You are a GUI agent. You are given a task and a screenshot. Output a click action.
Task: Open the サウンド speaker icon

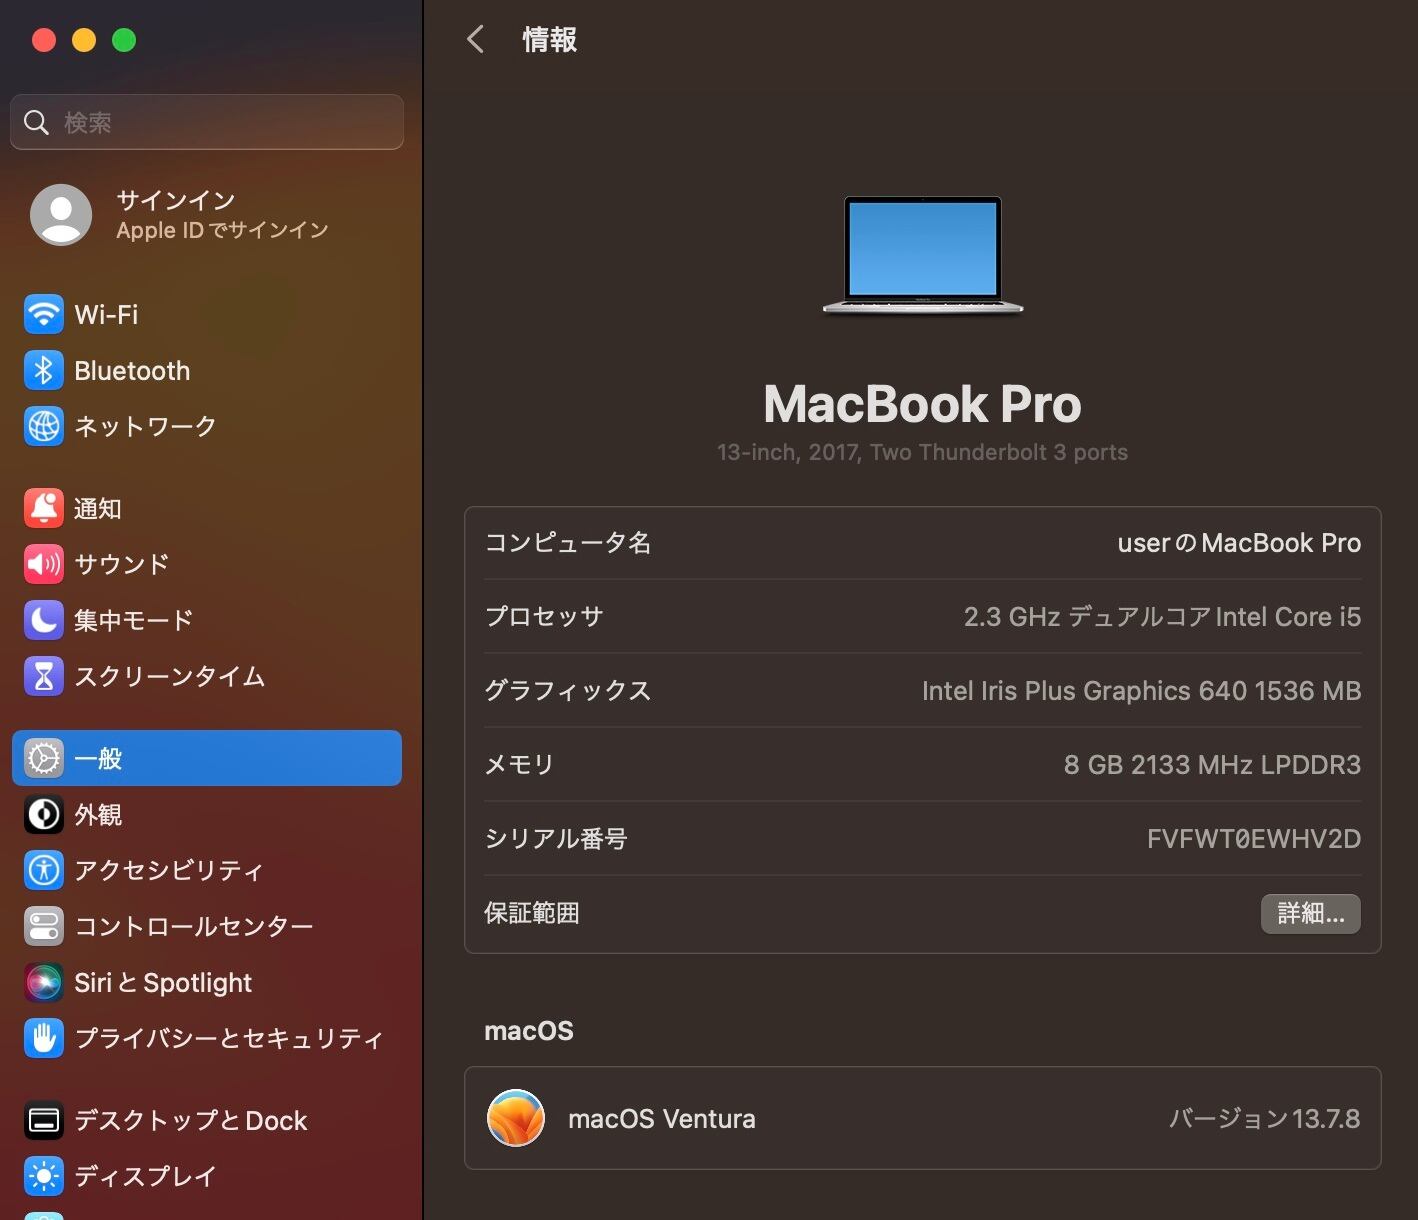(x=44, y=564)
